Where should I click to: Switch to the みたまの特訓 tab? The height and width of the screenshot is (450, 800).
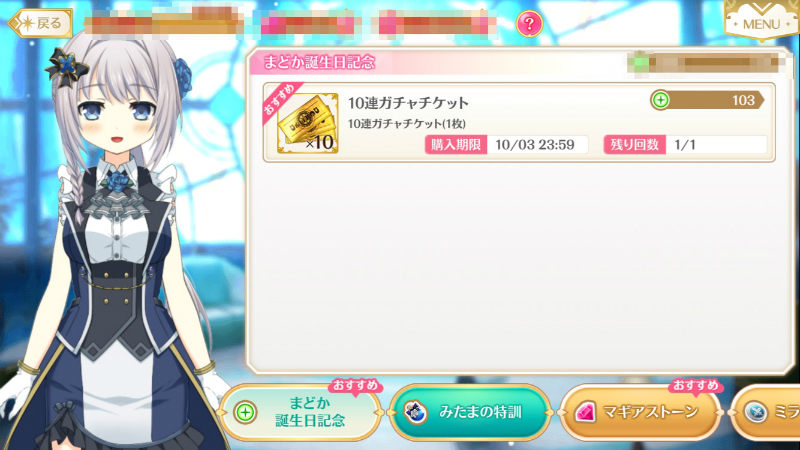tap(470, 412)
